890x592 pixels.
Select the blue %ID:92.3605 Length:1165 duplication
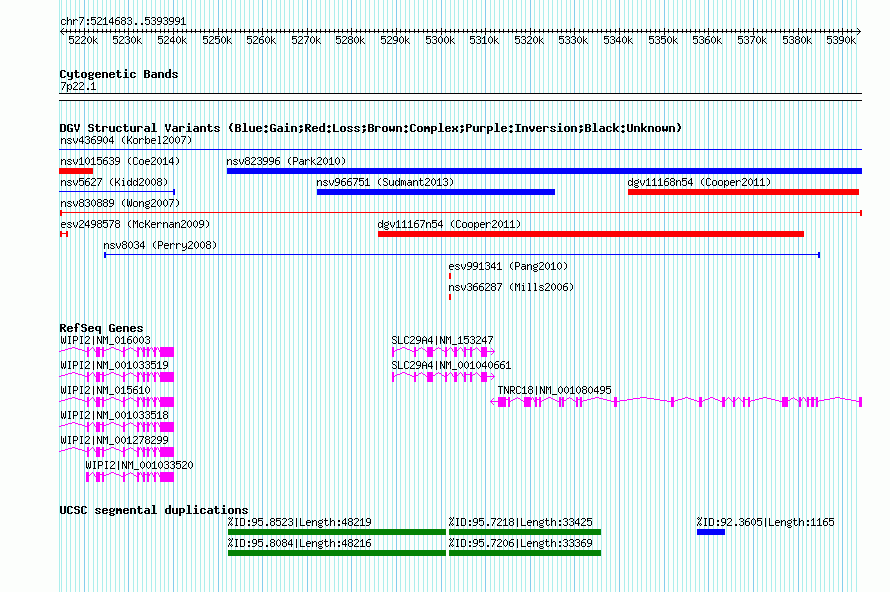click(x=711, y=532)
